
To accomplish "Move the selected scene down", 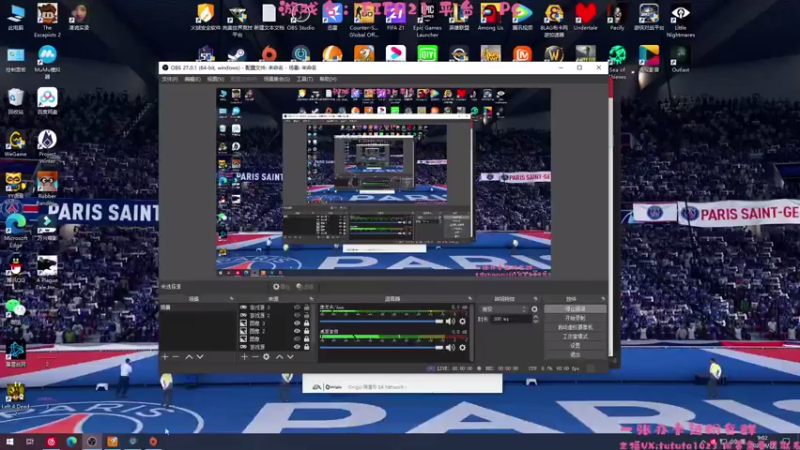I will coord(200,357).
